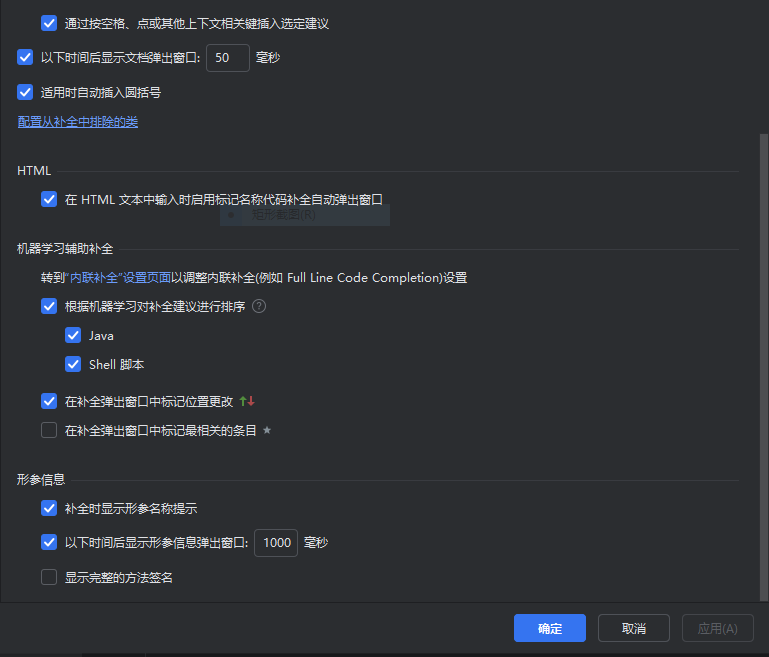Toggle HTML 标记名称代码补全自动弹出窗口 checkbox
This screenshot has width=769, height=657.
(x=49, y=199)
